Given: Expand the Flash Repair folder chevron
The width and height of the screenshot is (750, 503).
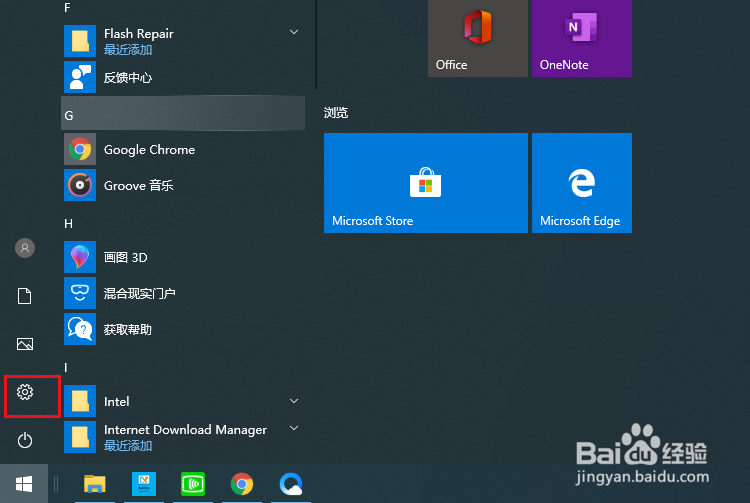Looking at the screenshot, I should pyautogui.click(x=294, y=32).
